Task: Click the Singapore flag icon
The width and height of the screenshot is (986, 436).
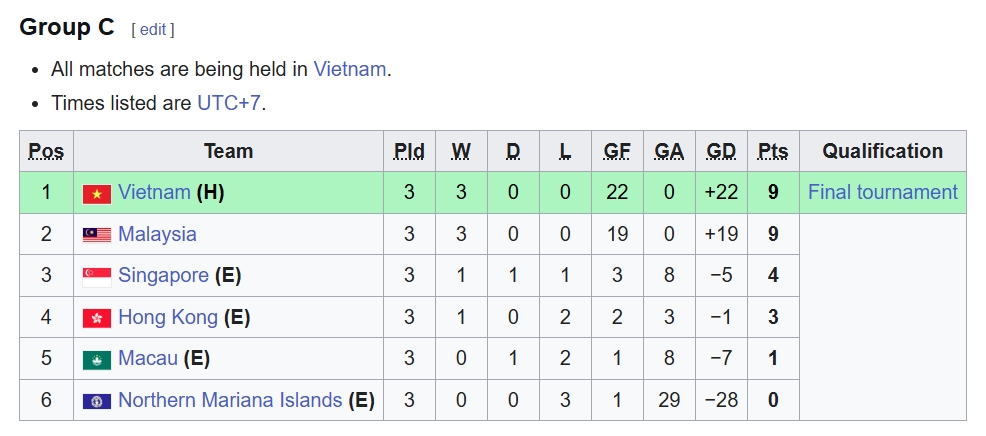Action: point(97,276)
